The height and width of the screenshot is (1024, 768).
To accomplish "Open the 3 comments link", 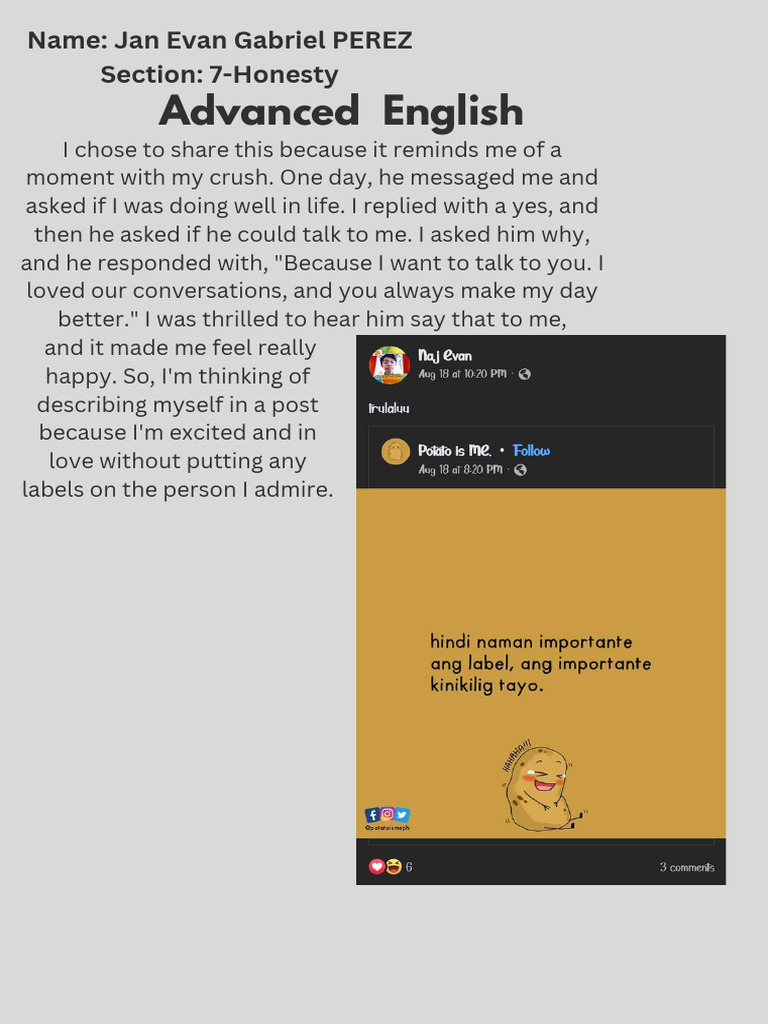I will (687, 867).
